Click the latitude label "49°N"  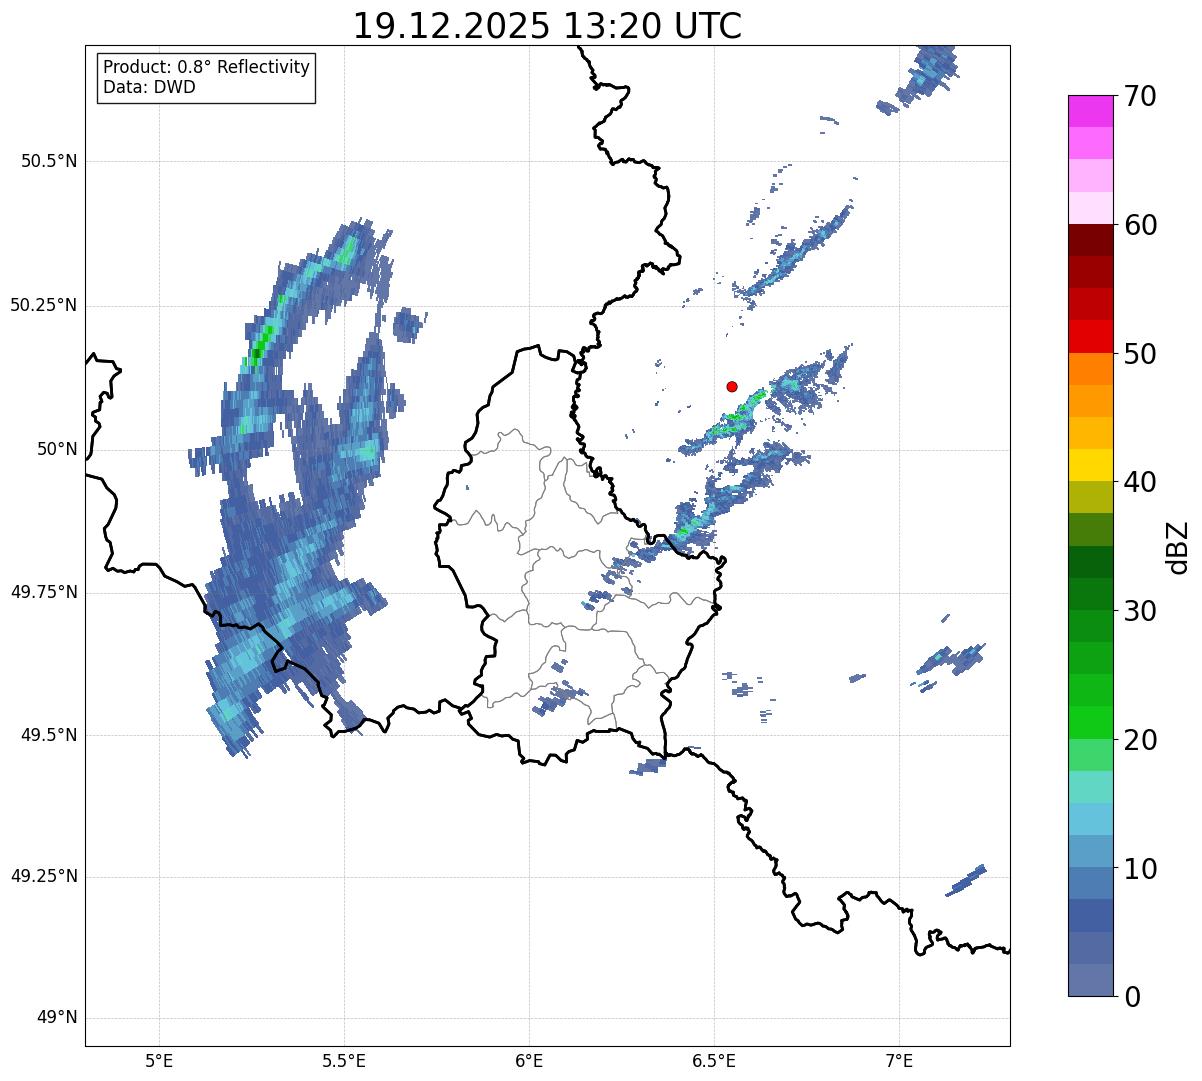coord(57,1018)
